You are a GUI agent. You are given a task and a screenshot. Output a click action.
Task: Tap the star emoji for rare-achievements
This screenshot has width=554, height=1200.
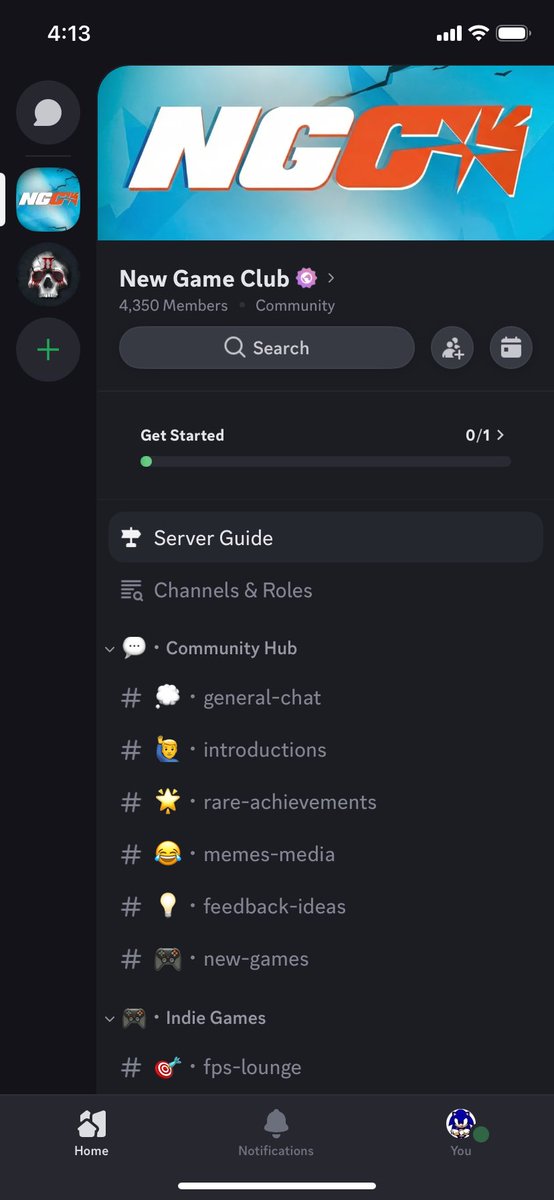tap(167, 802)
